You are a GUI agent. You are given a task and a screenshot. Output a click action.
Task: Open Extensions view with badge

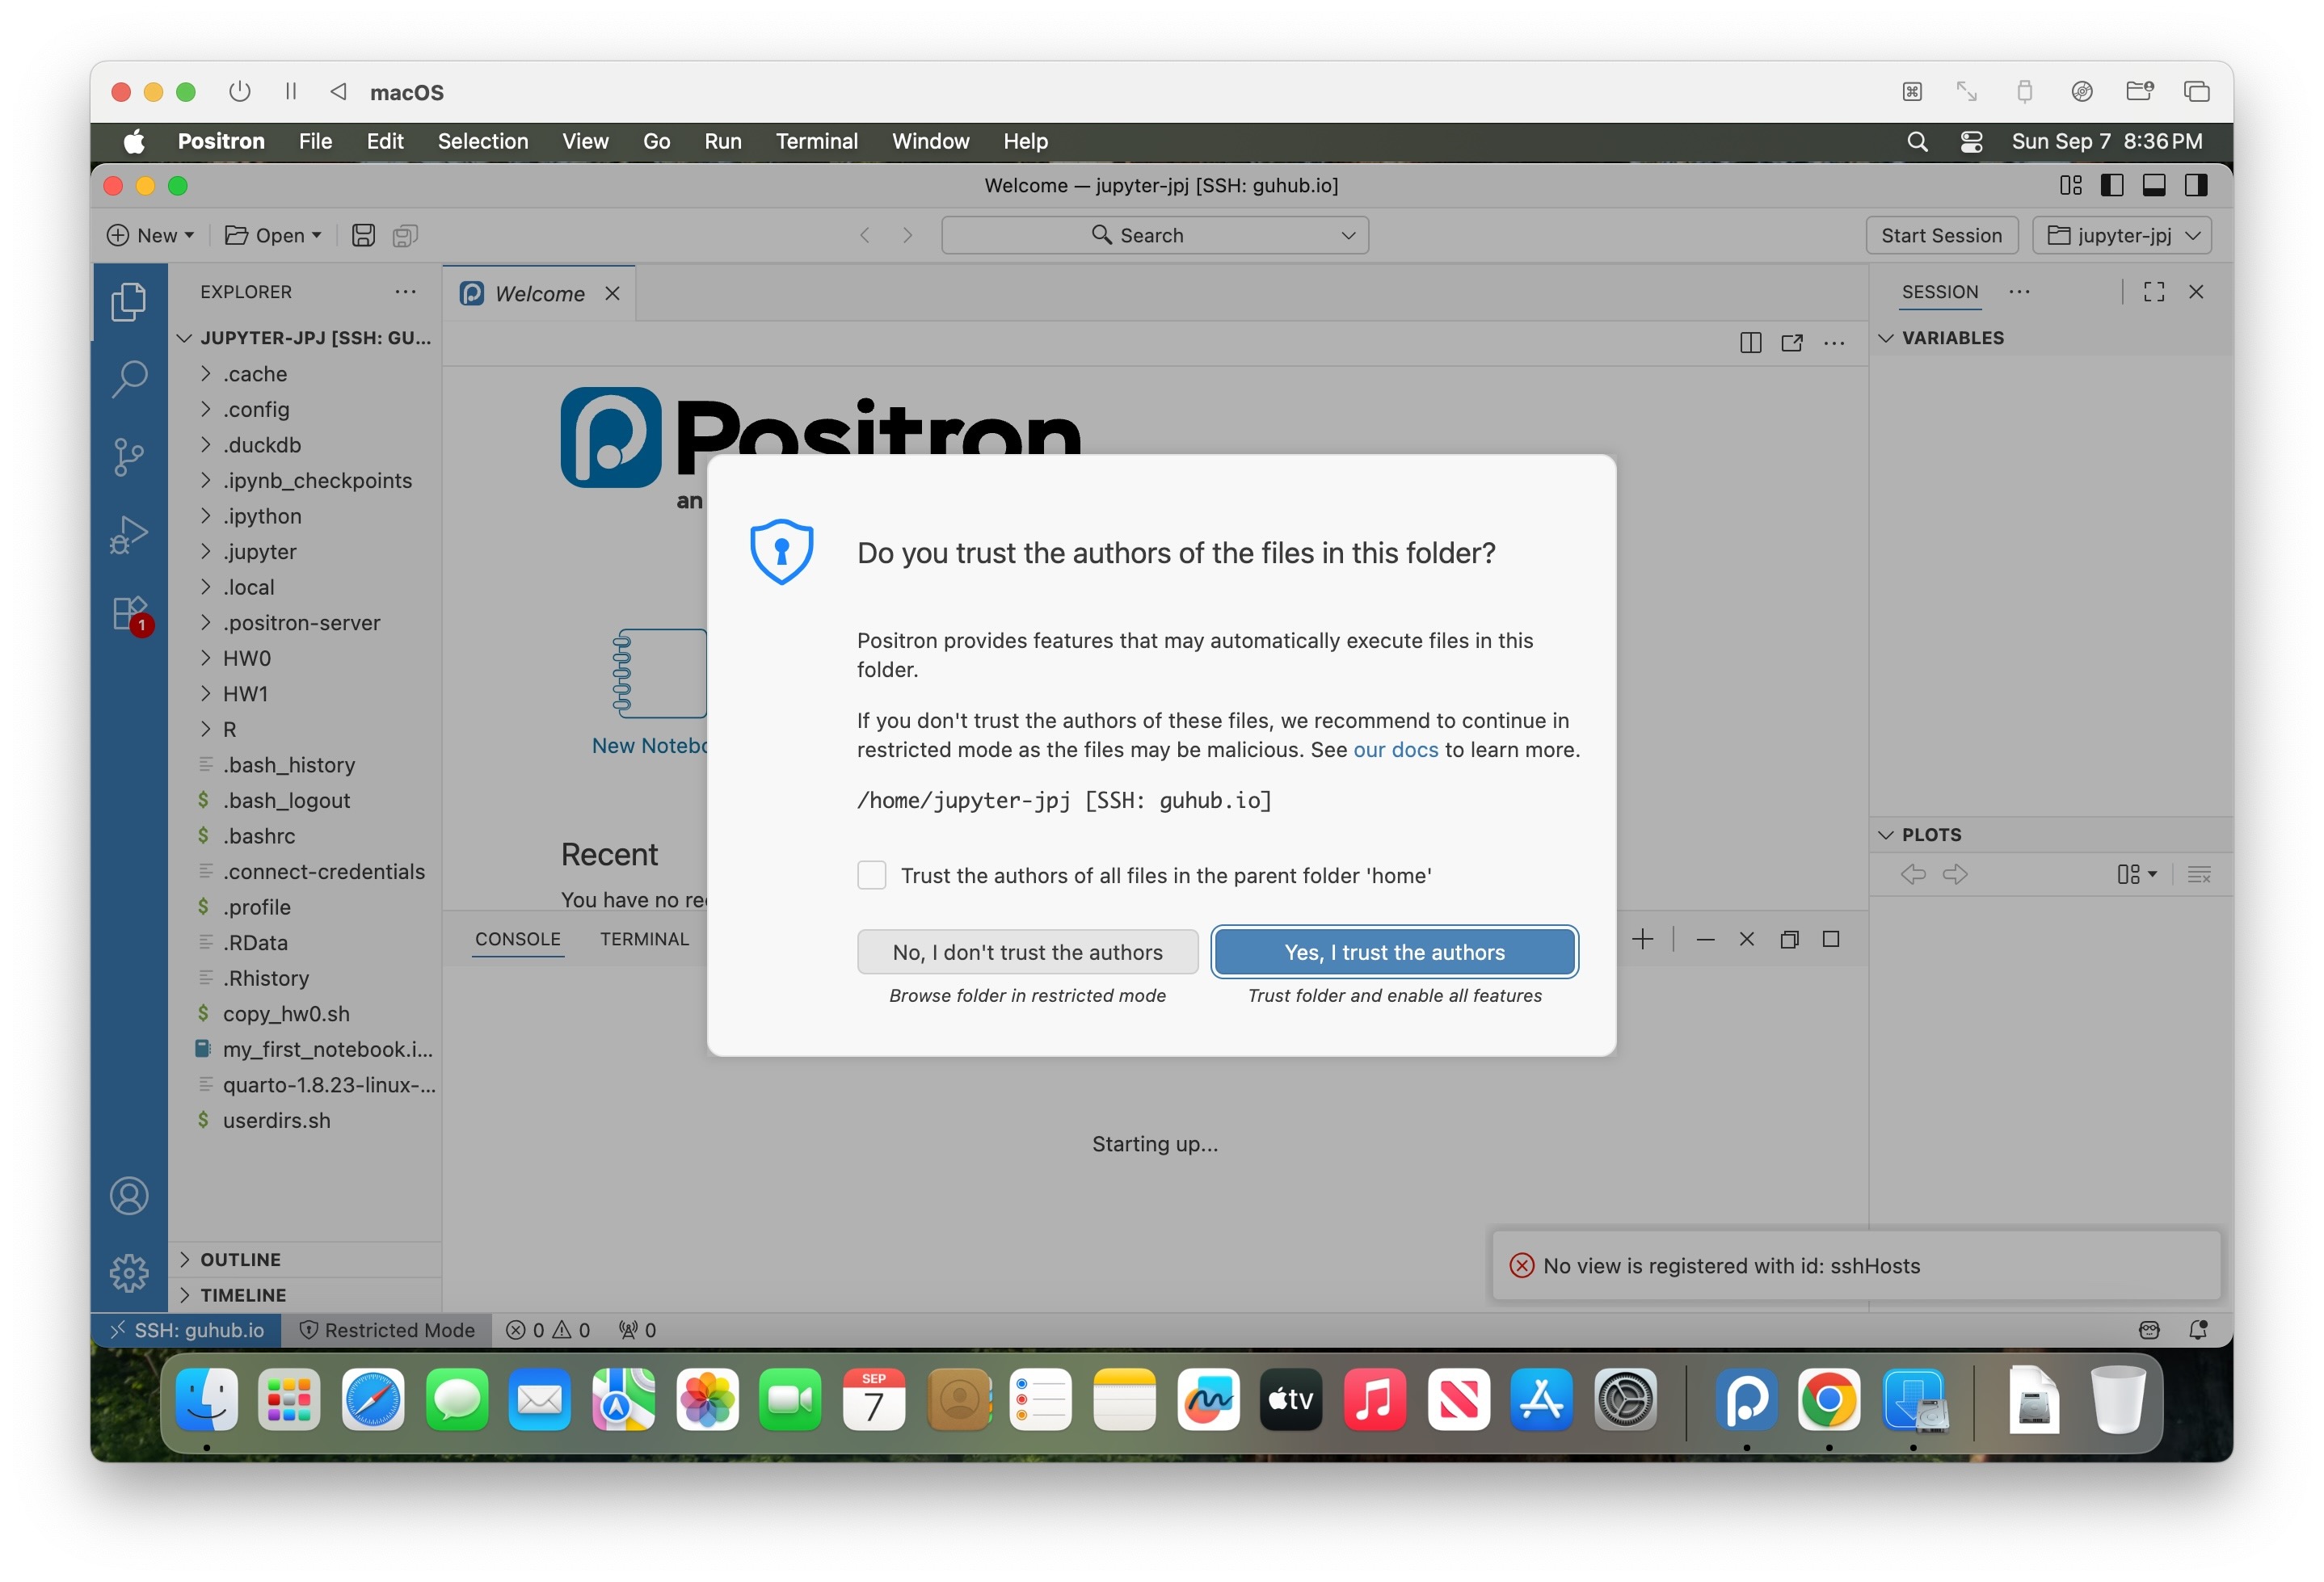[130, 613]
